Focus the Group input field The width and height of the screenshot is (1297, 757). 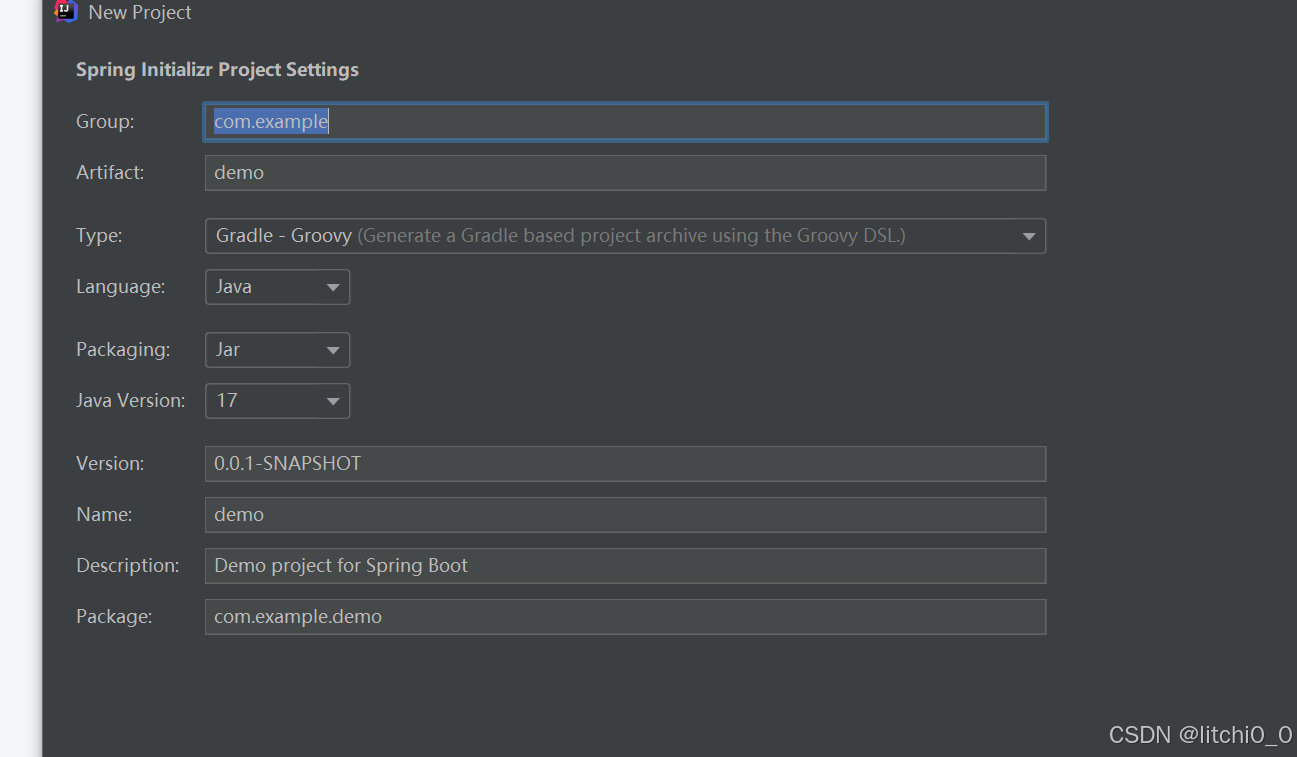625,122
